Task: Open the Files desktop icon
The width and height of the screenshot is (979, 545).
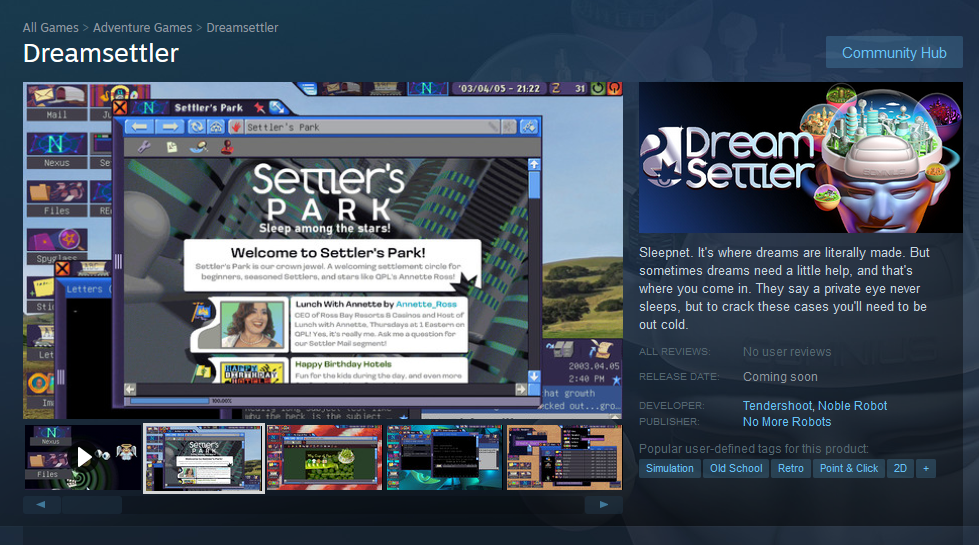Action: [56, 199]
